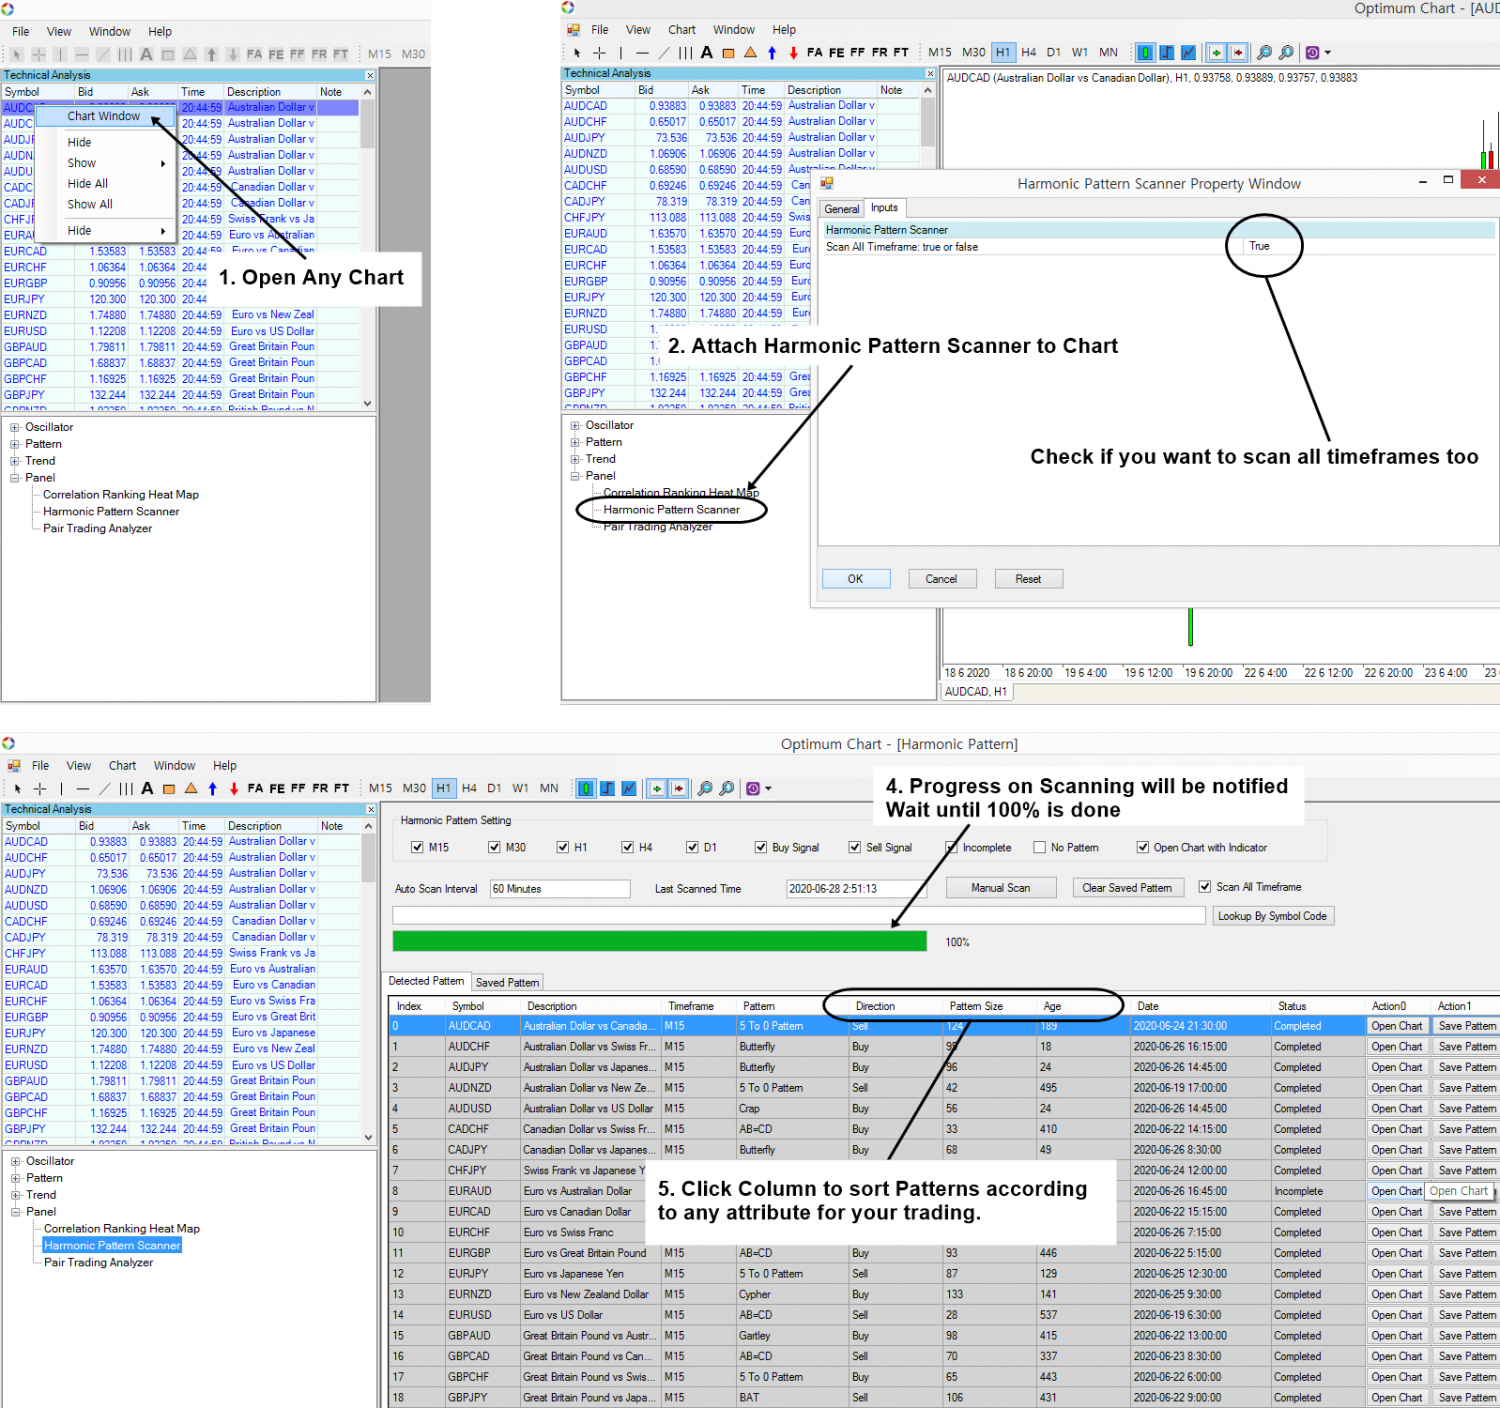Pick the rectangle drawing tool
The width and height of the screenshot is (1500, 1408).
[x=169, y=787]
